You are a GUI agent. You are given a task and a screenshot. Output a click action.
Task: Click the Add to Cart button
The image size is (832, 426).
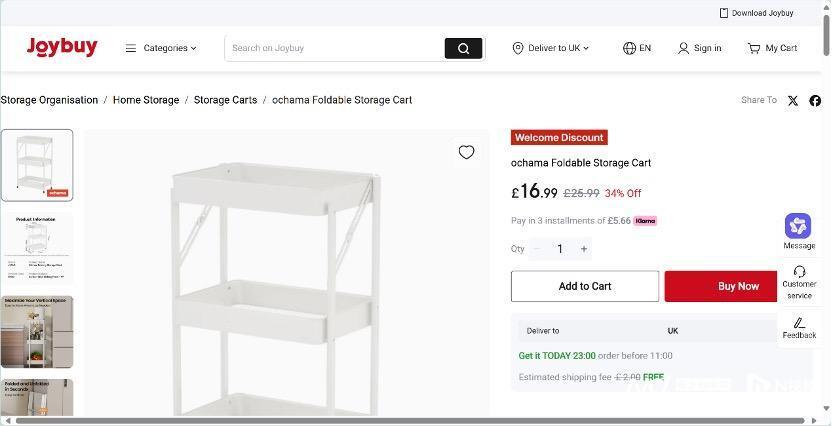click(585, 286)
